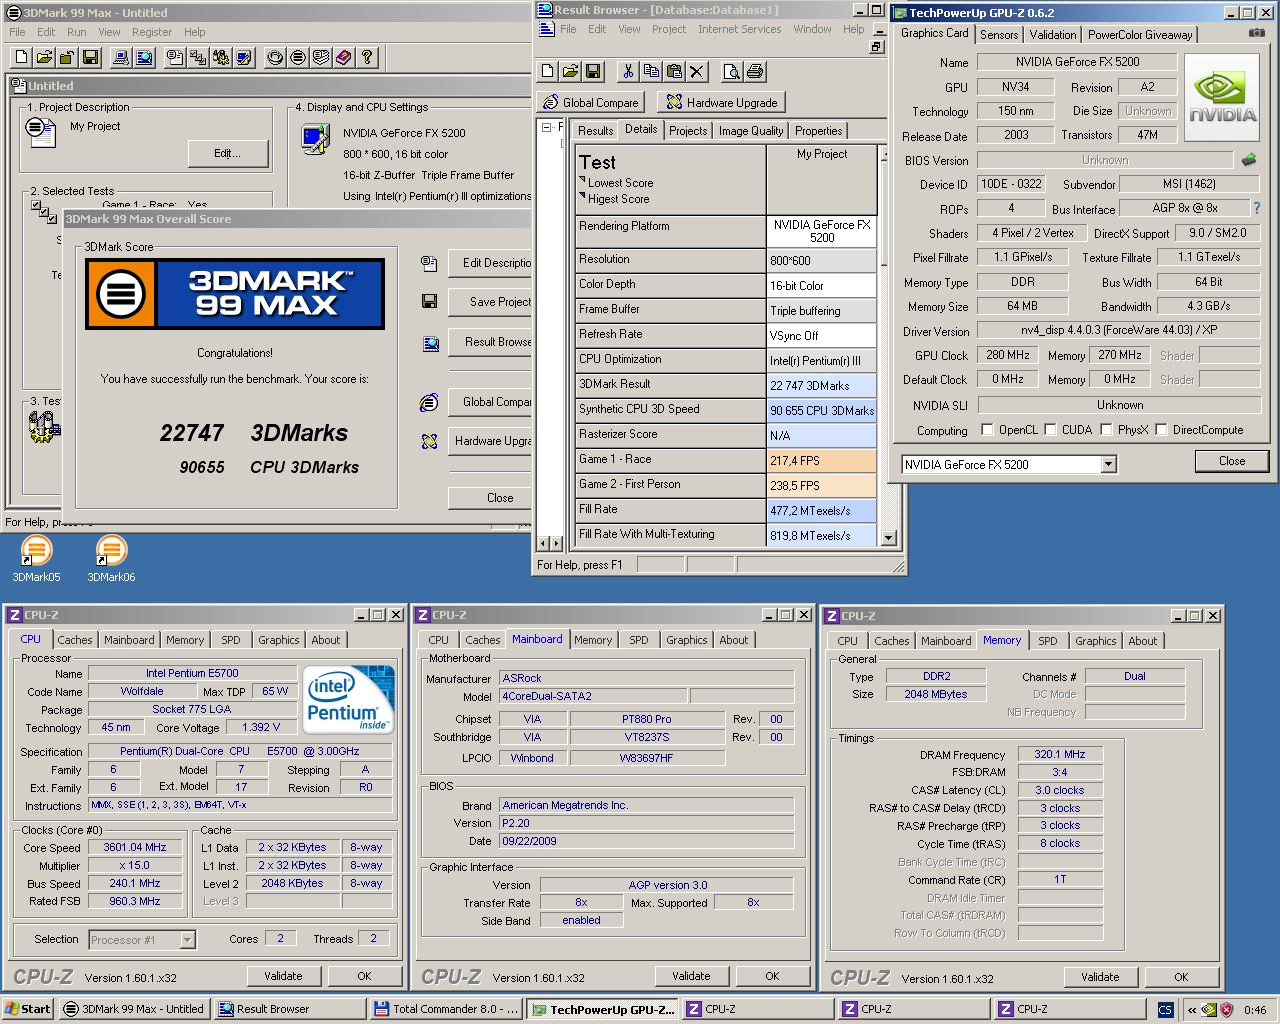
Task: Click Display settings monitor icon in 3DMark
Action: click(315, 138)
